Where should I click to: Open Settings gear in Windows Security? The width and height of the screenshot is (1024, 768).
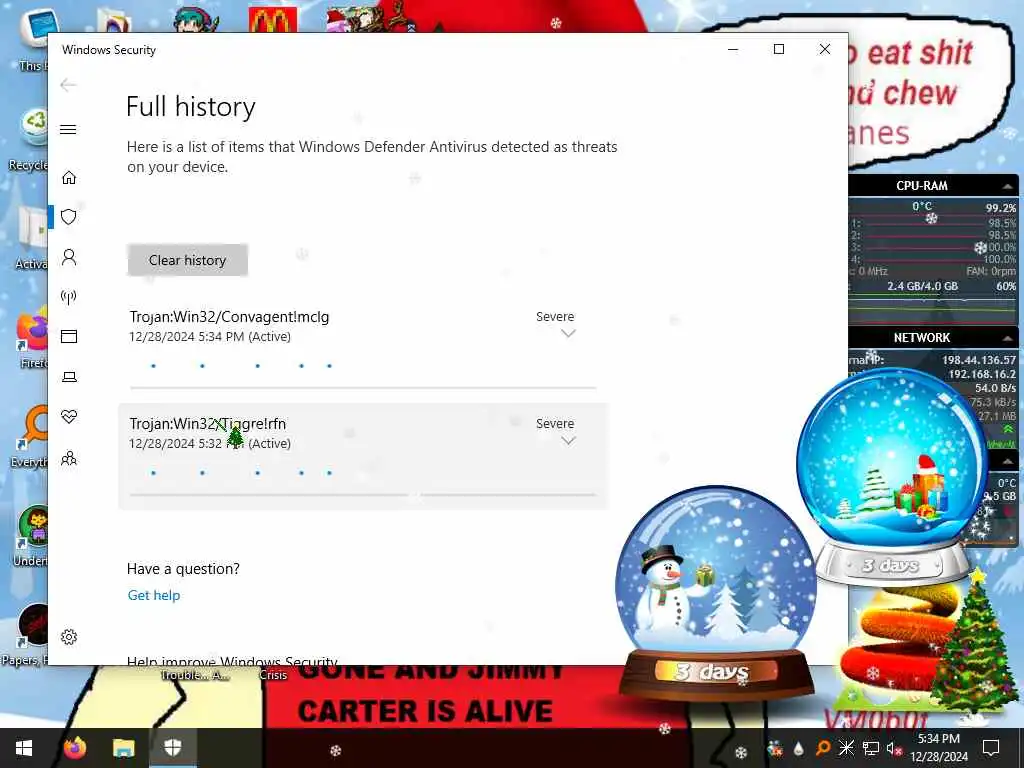click(69, 637)
